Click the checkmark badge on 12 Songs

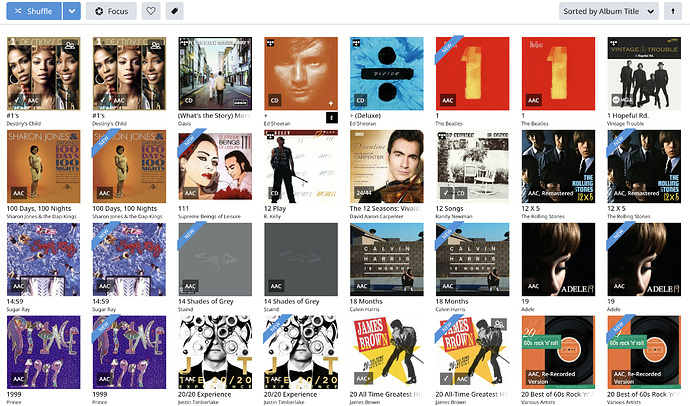point(446,193)
